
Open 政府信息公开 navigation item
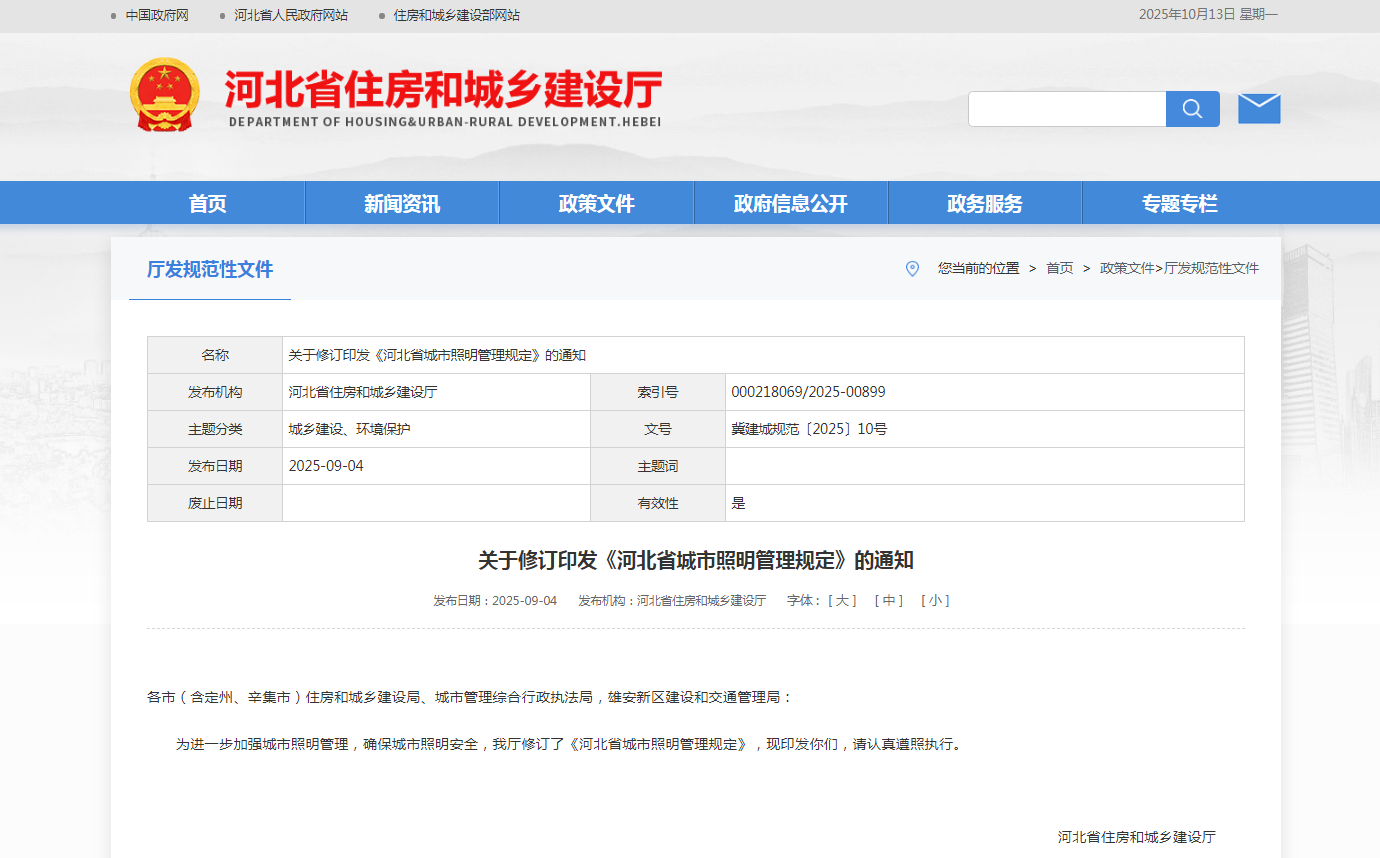790,204
